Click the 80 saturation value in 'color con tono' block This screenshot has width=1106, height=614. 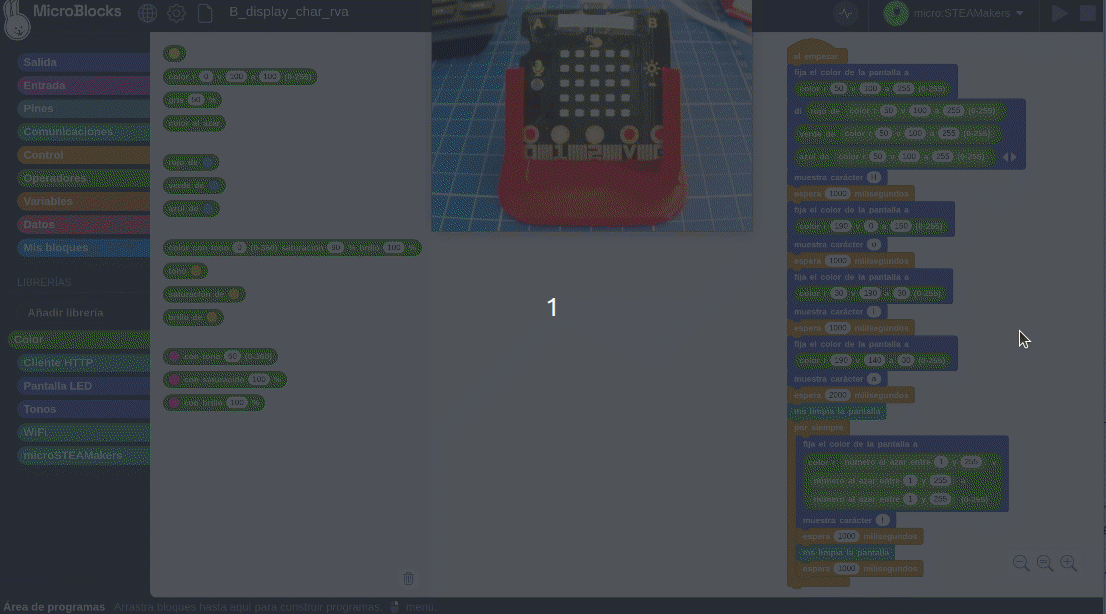pos(336,248)
